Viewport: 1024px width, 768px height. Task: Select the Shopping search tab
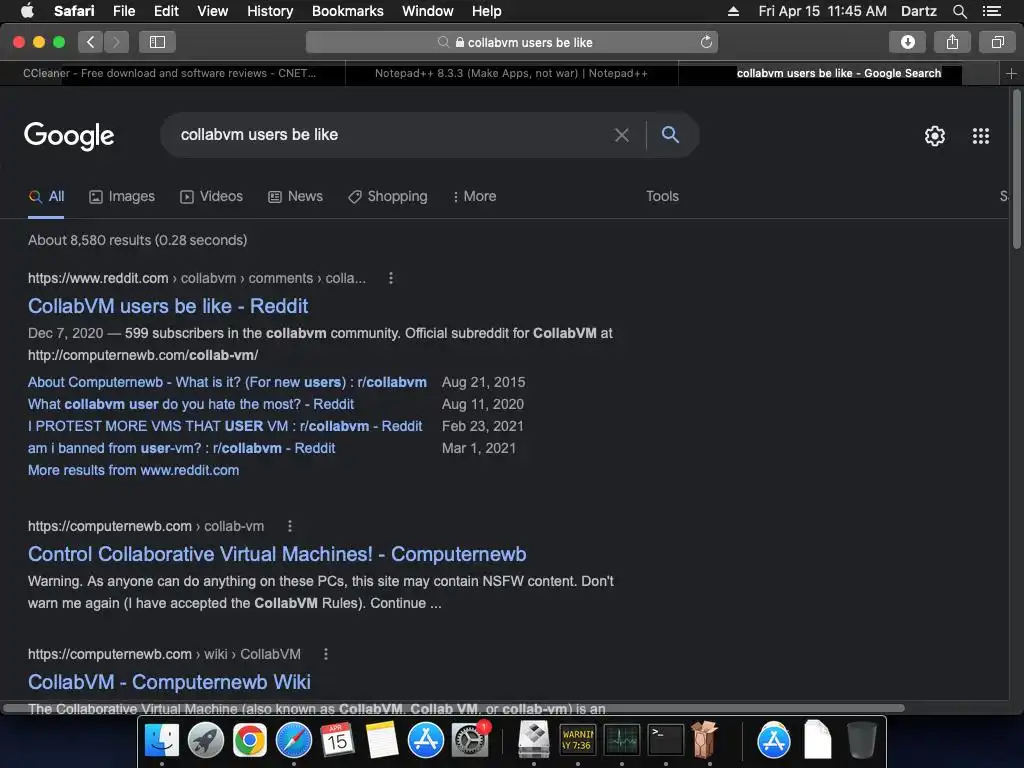388,197
